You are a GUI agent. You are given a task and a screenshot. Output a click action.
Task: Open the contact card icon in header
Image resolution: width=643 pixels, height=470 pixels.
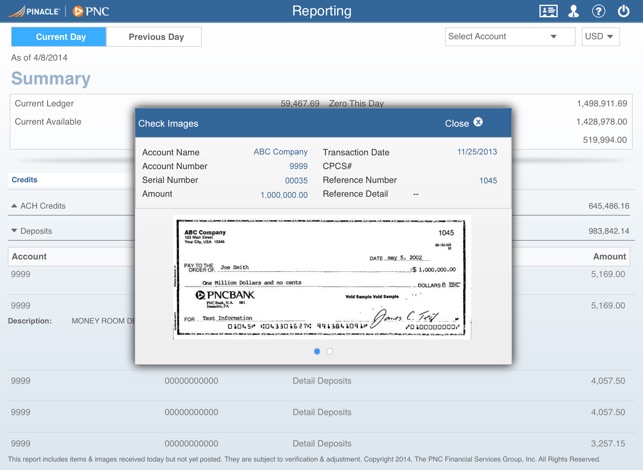coord(548,11)
